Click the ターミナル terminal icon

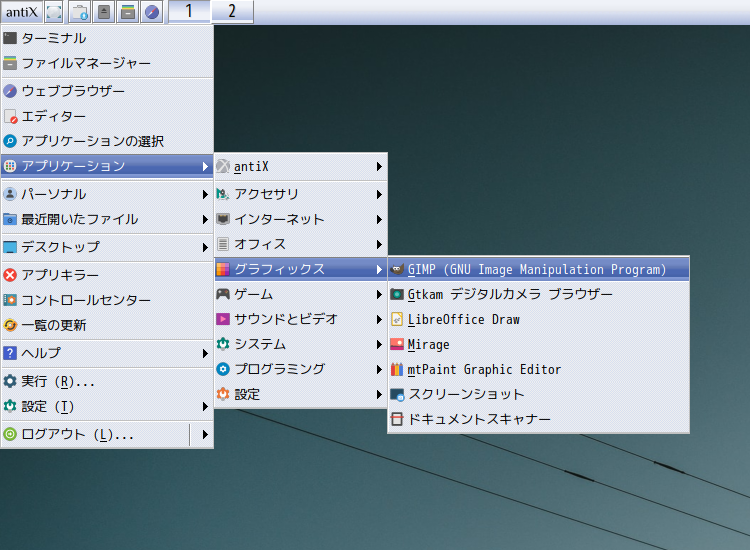point(10,38)
